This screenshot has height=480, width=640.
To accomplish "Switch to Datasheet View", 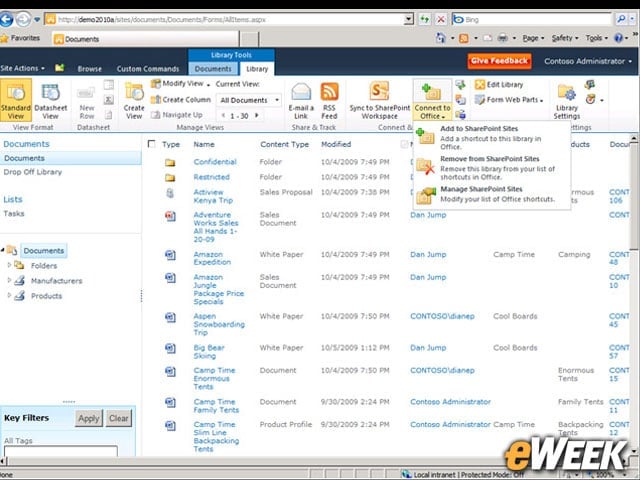I will coord(51,101).
